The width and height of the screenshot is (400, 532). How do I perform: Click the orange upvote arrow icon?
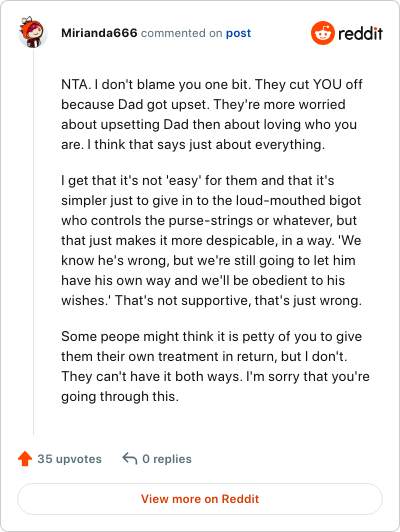(x=25, y=458)
